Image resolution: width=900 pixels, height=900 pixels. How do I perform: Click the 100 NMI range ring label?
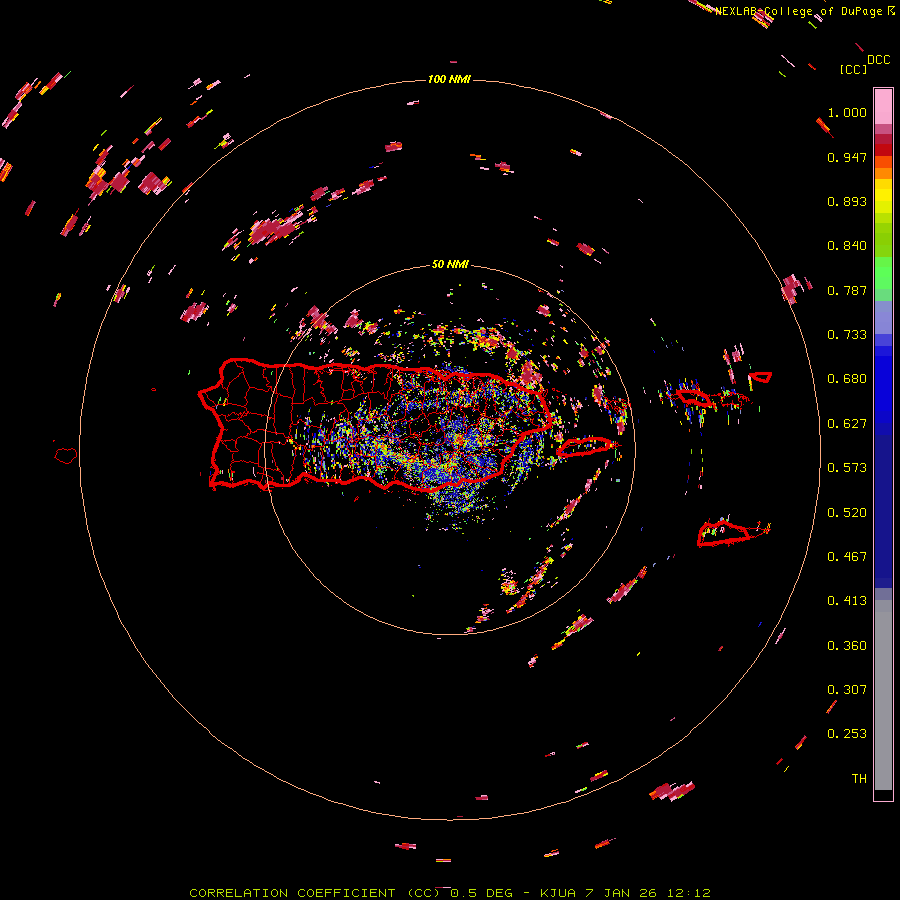[x=449, y=79]
